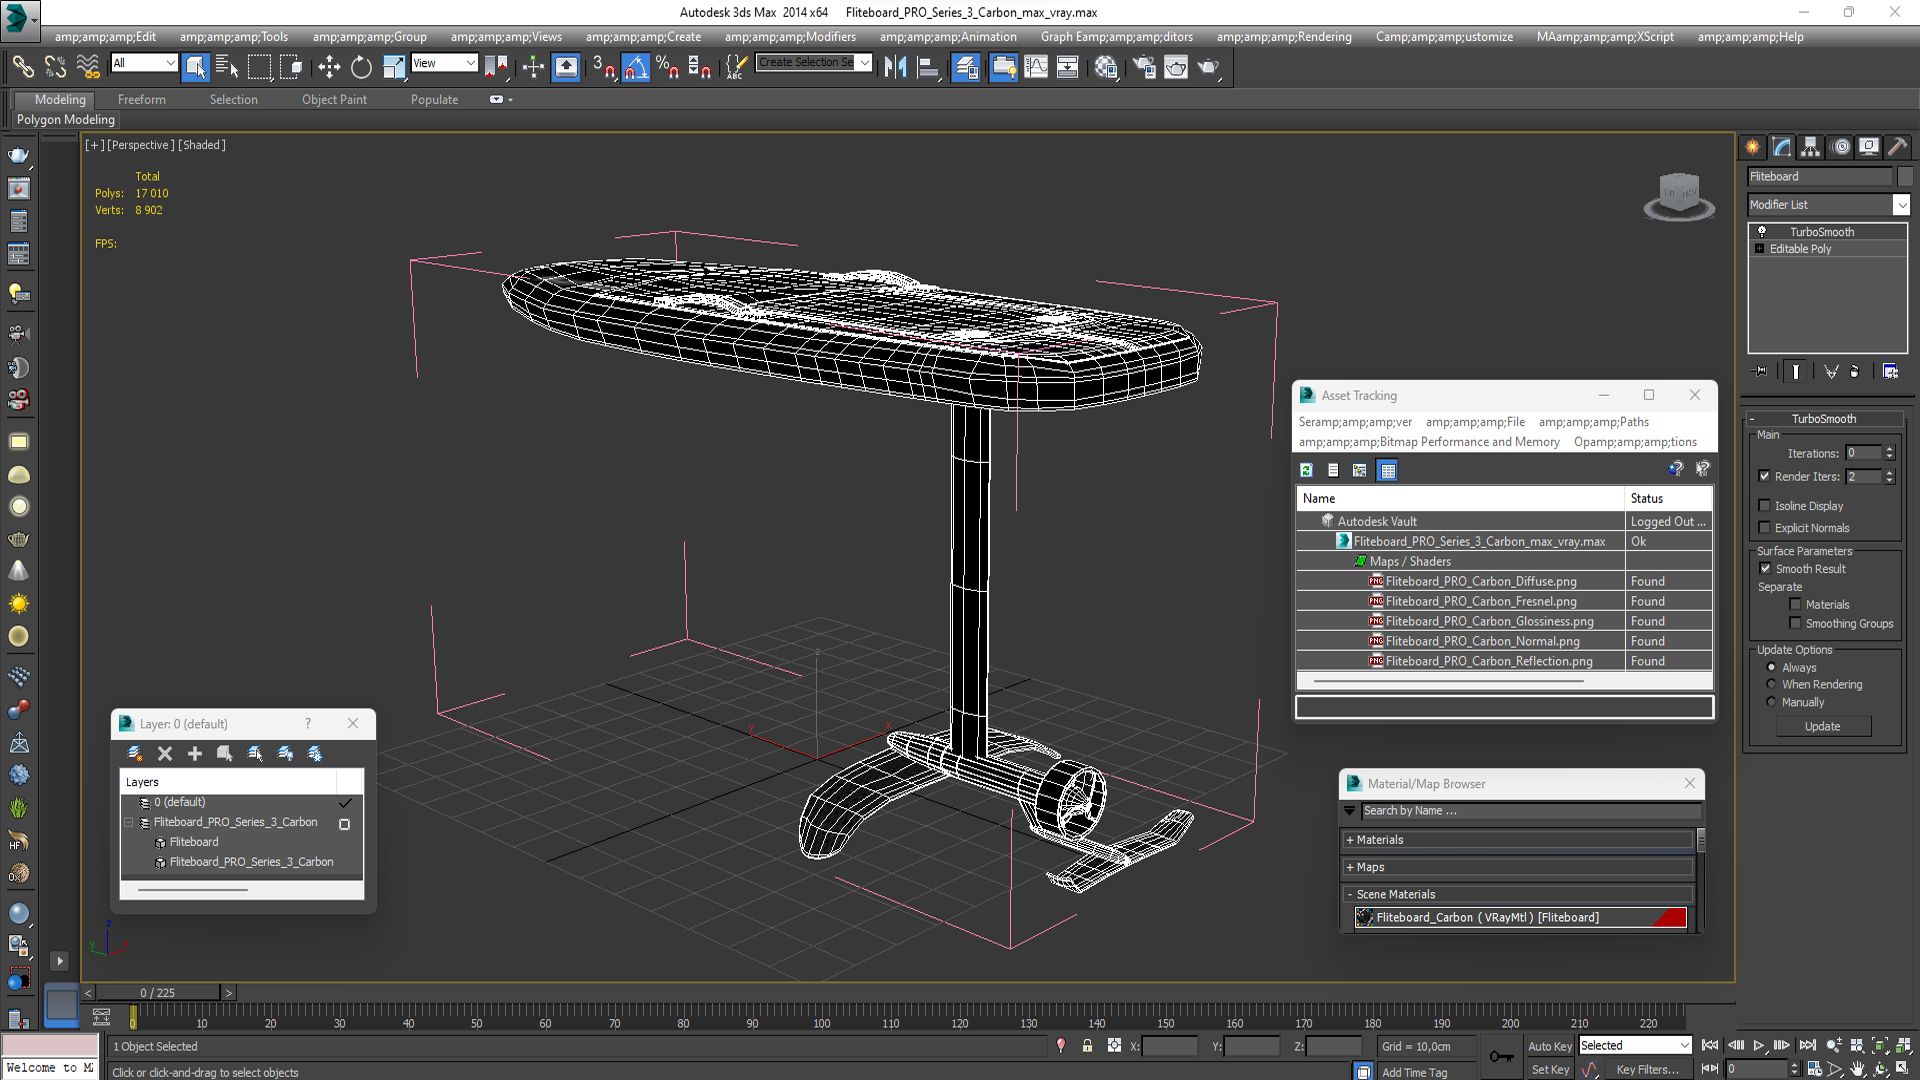Click Add Selected Objects to layer icon
The height and width of the screenshot is (1080, 1920).
195,753
